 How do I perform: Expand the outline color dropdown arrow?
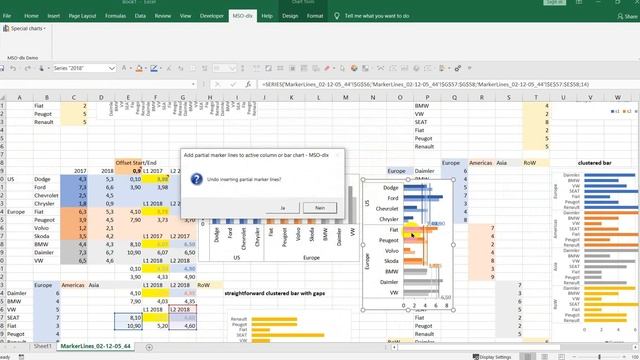click(x=160, y=68)
